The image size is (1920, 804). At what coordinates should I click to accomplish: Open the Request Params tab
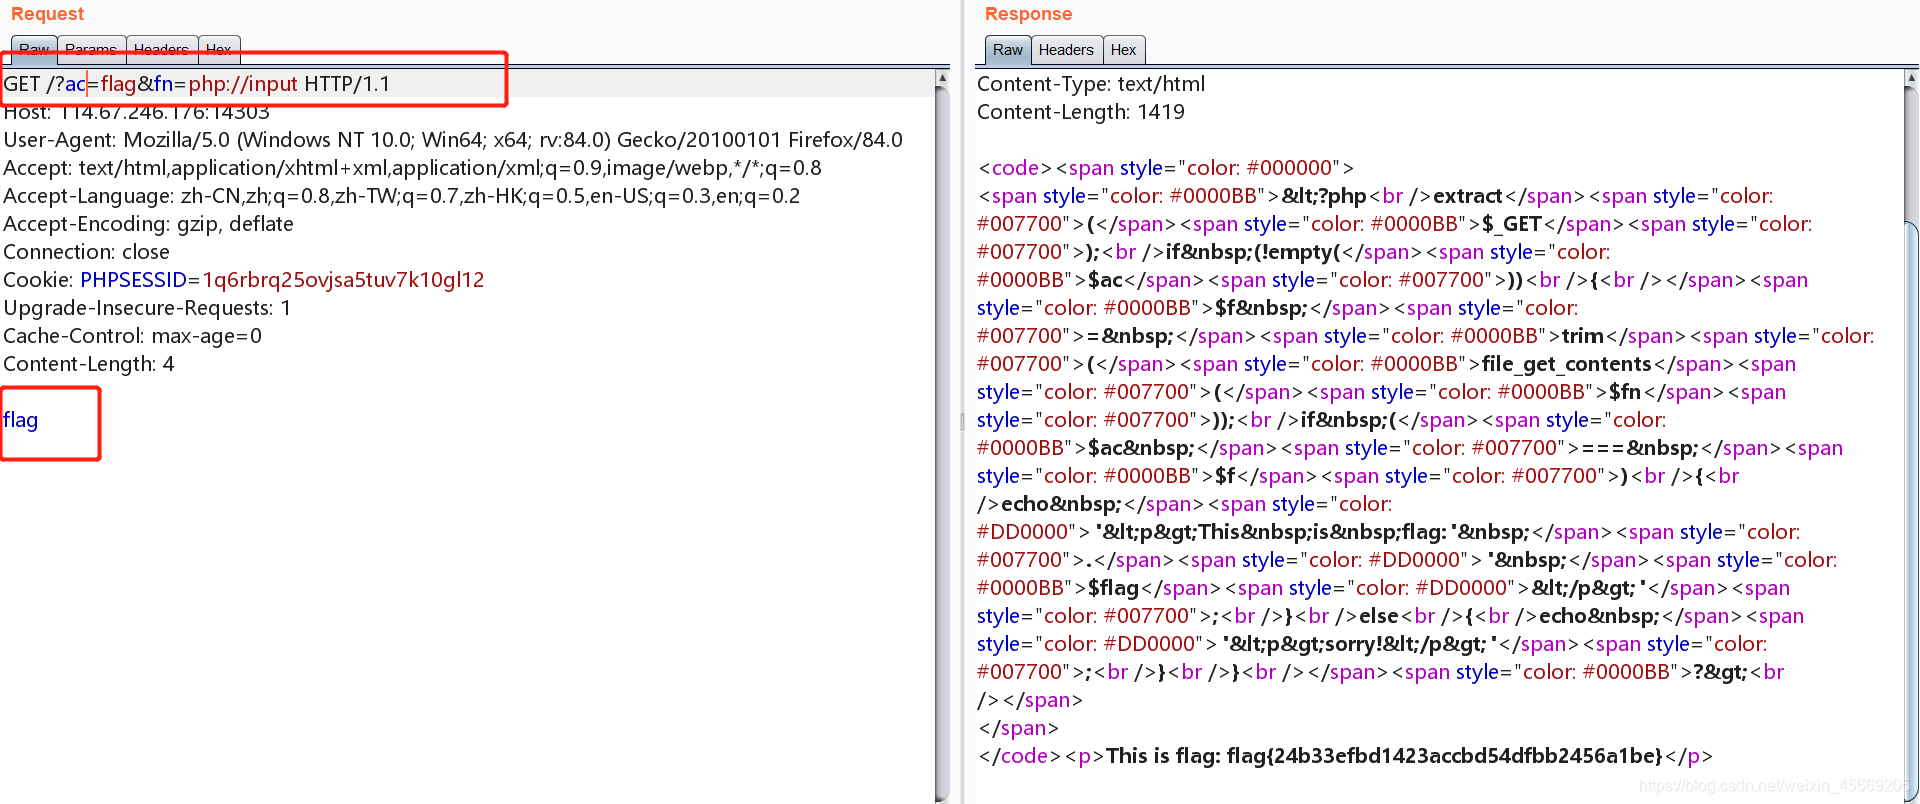pos(91,50)
